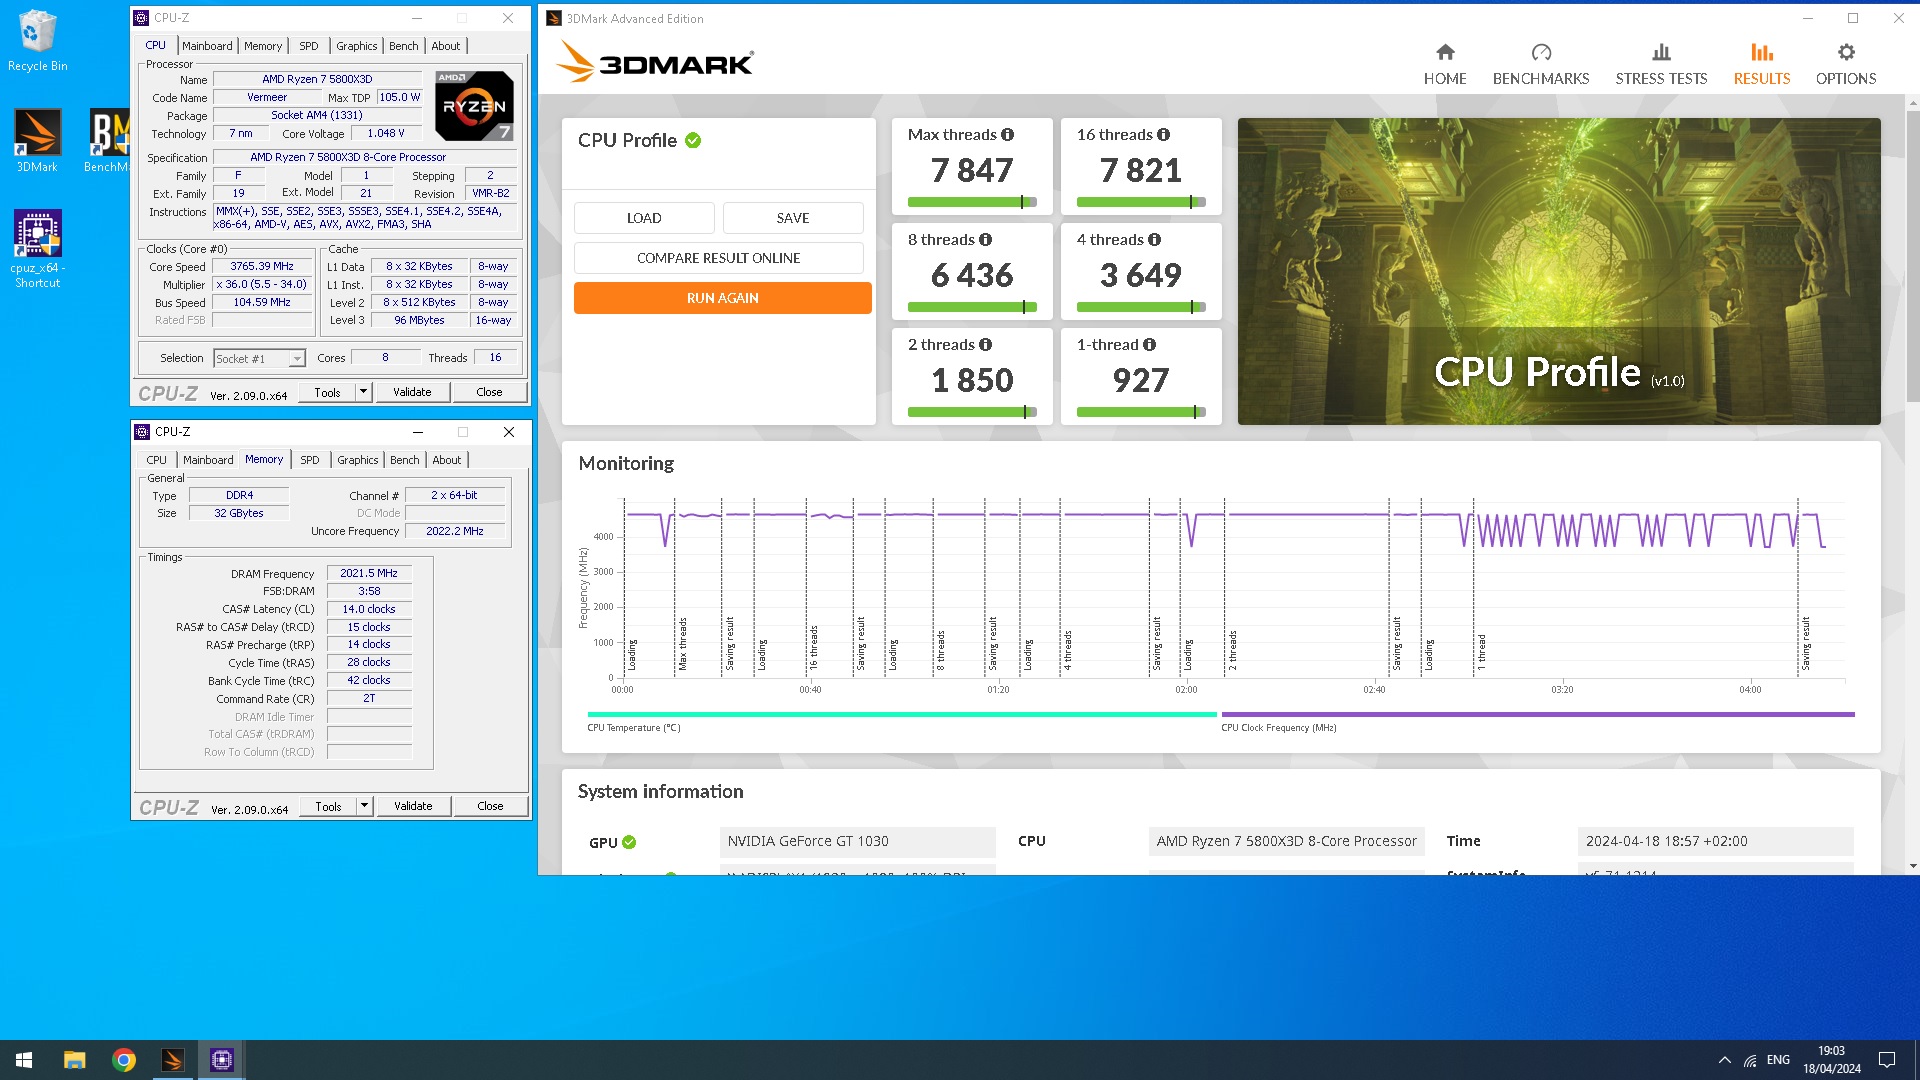Open Memory tab in top CPU-Z window
This screenshot has height=1080, width=1920.
tap(263, 46)
